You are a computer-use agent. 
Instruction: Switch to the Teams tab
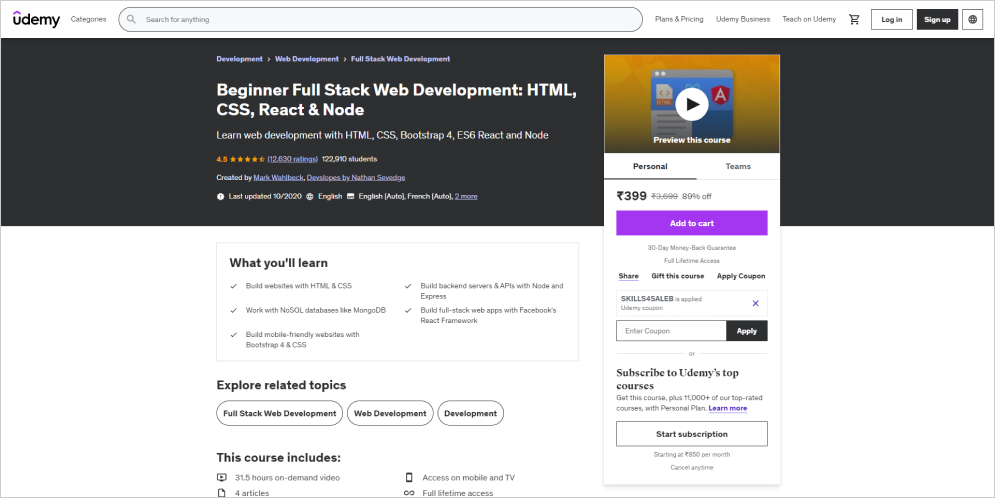737,166
